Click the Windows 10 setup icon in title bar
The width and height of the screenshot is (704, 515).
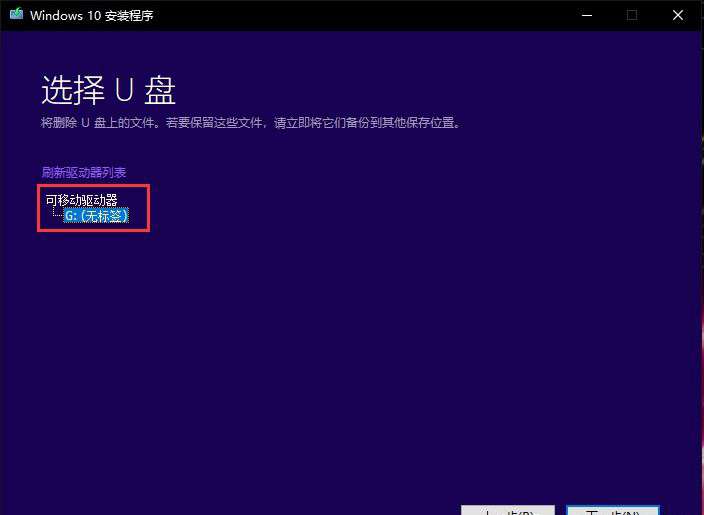tap(16, 14)
